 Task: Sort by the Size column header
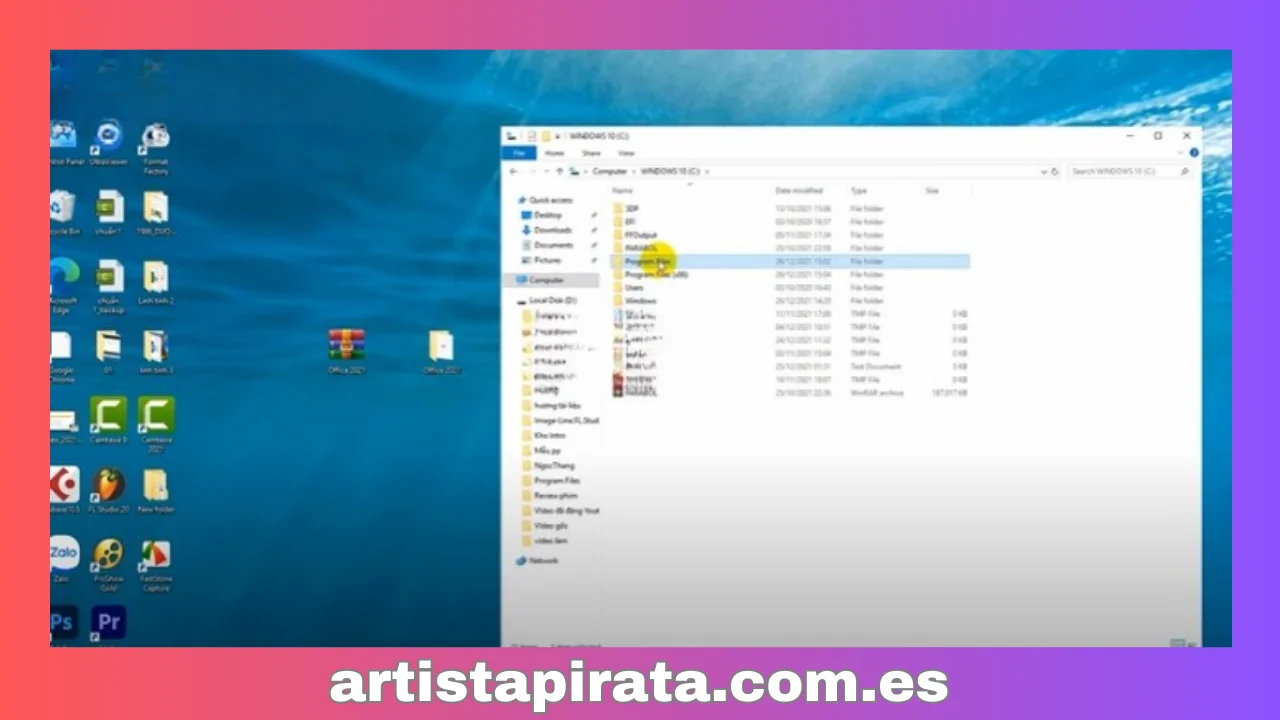point(932,190)
